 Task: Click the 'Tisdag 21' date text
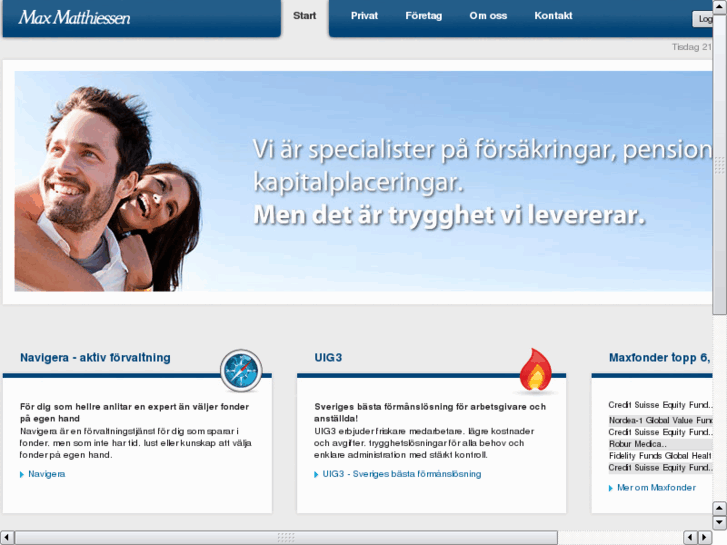(691, 47)
